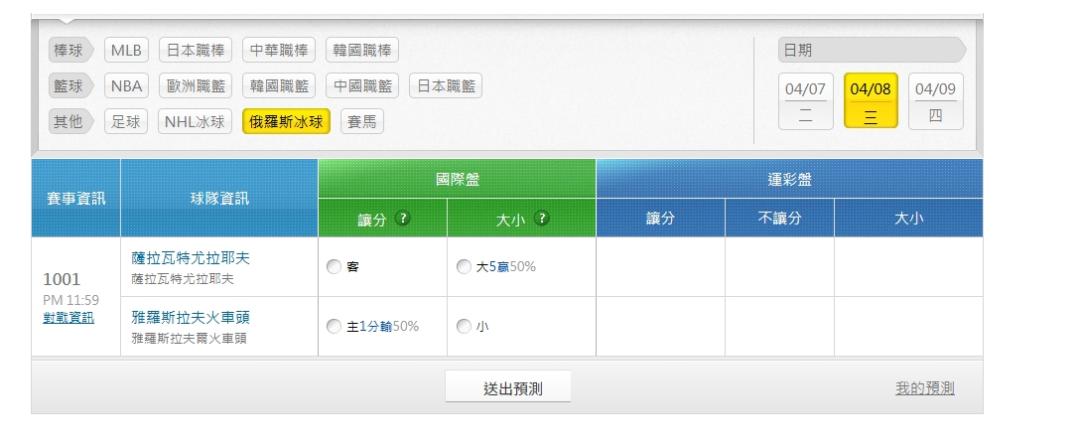
Task: Click the 不讓分 column header
Action: (x=779, y=218)
